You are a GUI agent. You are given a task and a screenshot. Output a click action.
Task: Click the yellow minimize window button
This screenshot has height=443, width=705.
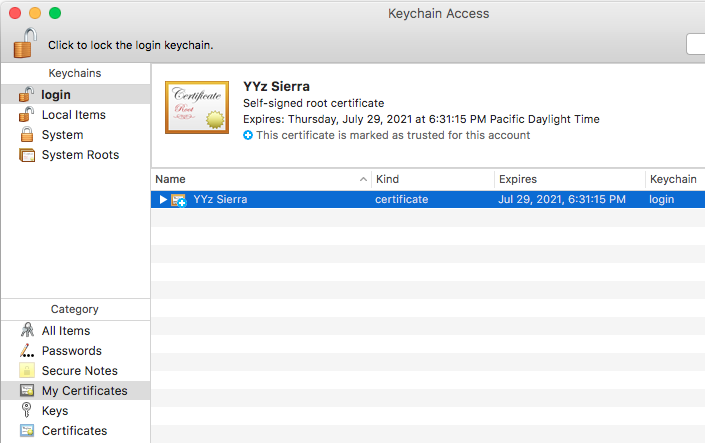(x=35, y=13)
